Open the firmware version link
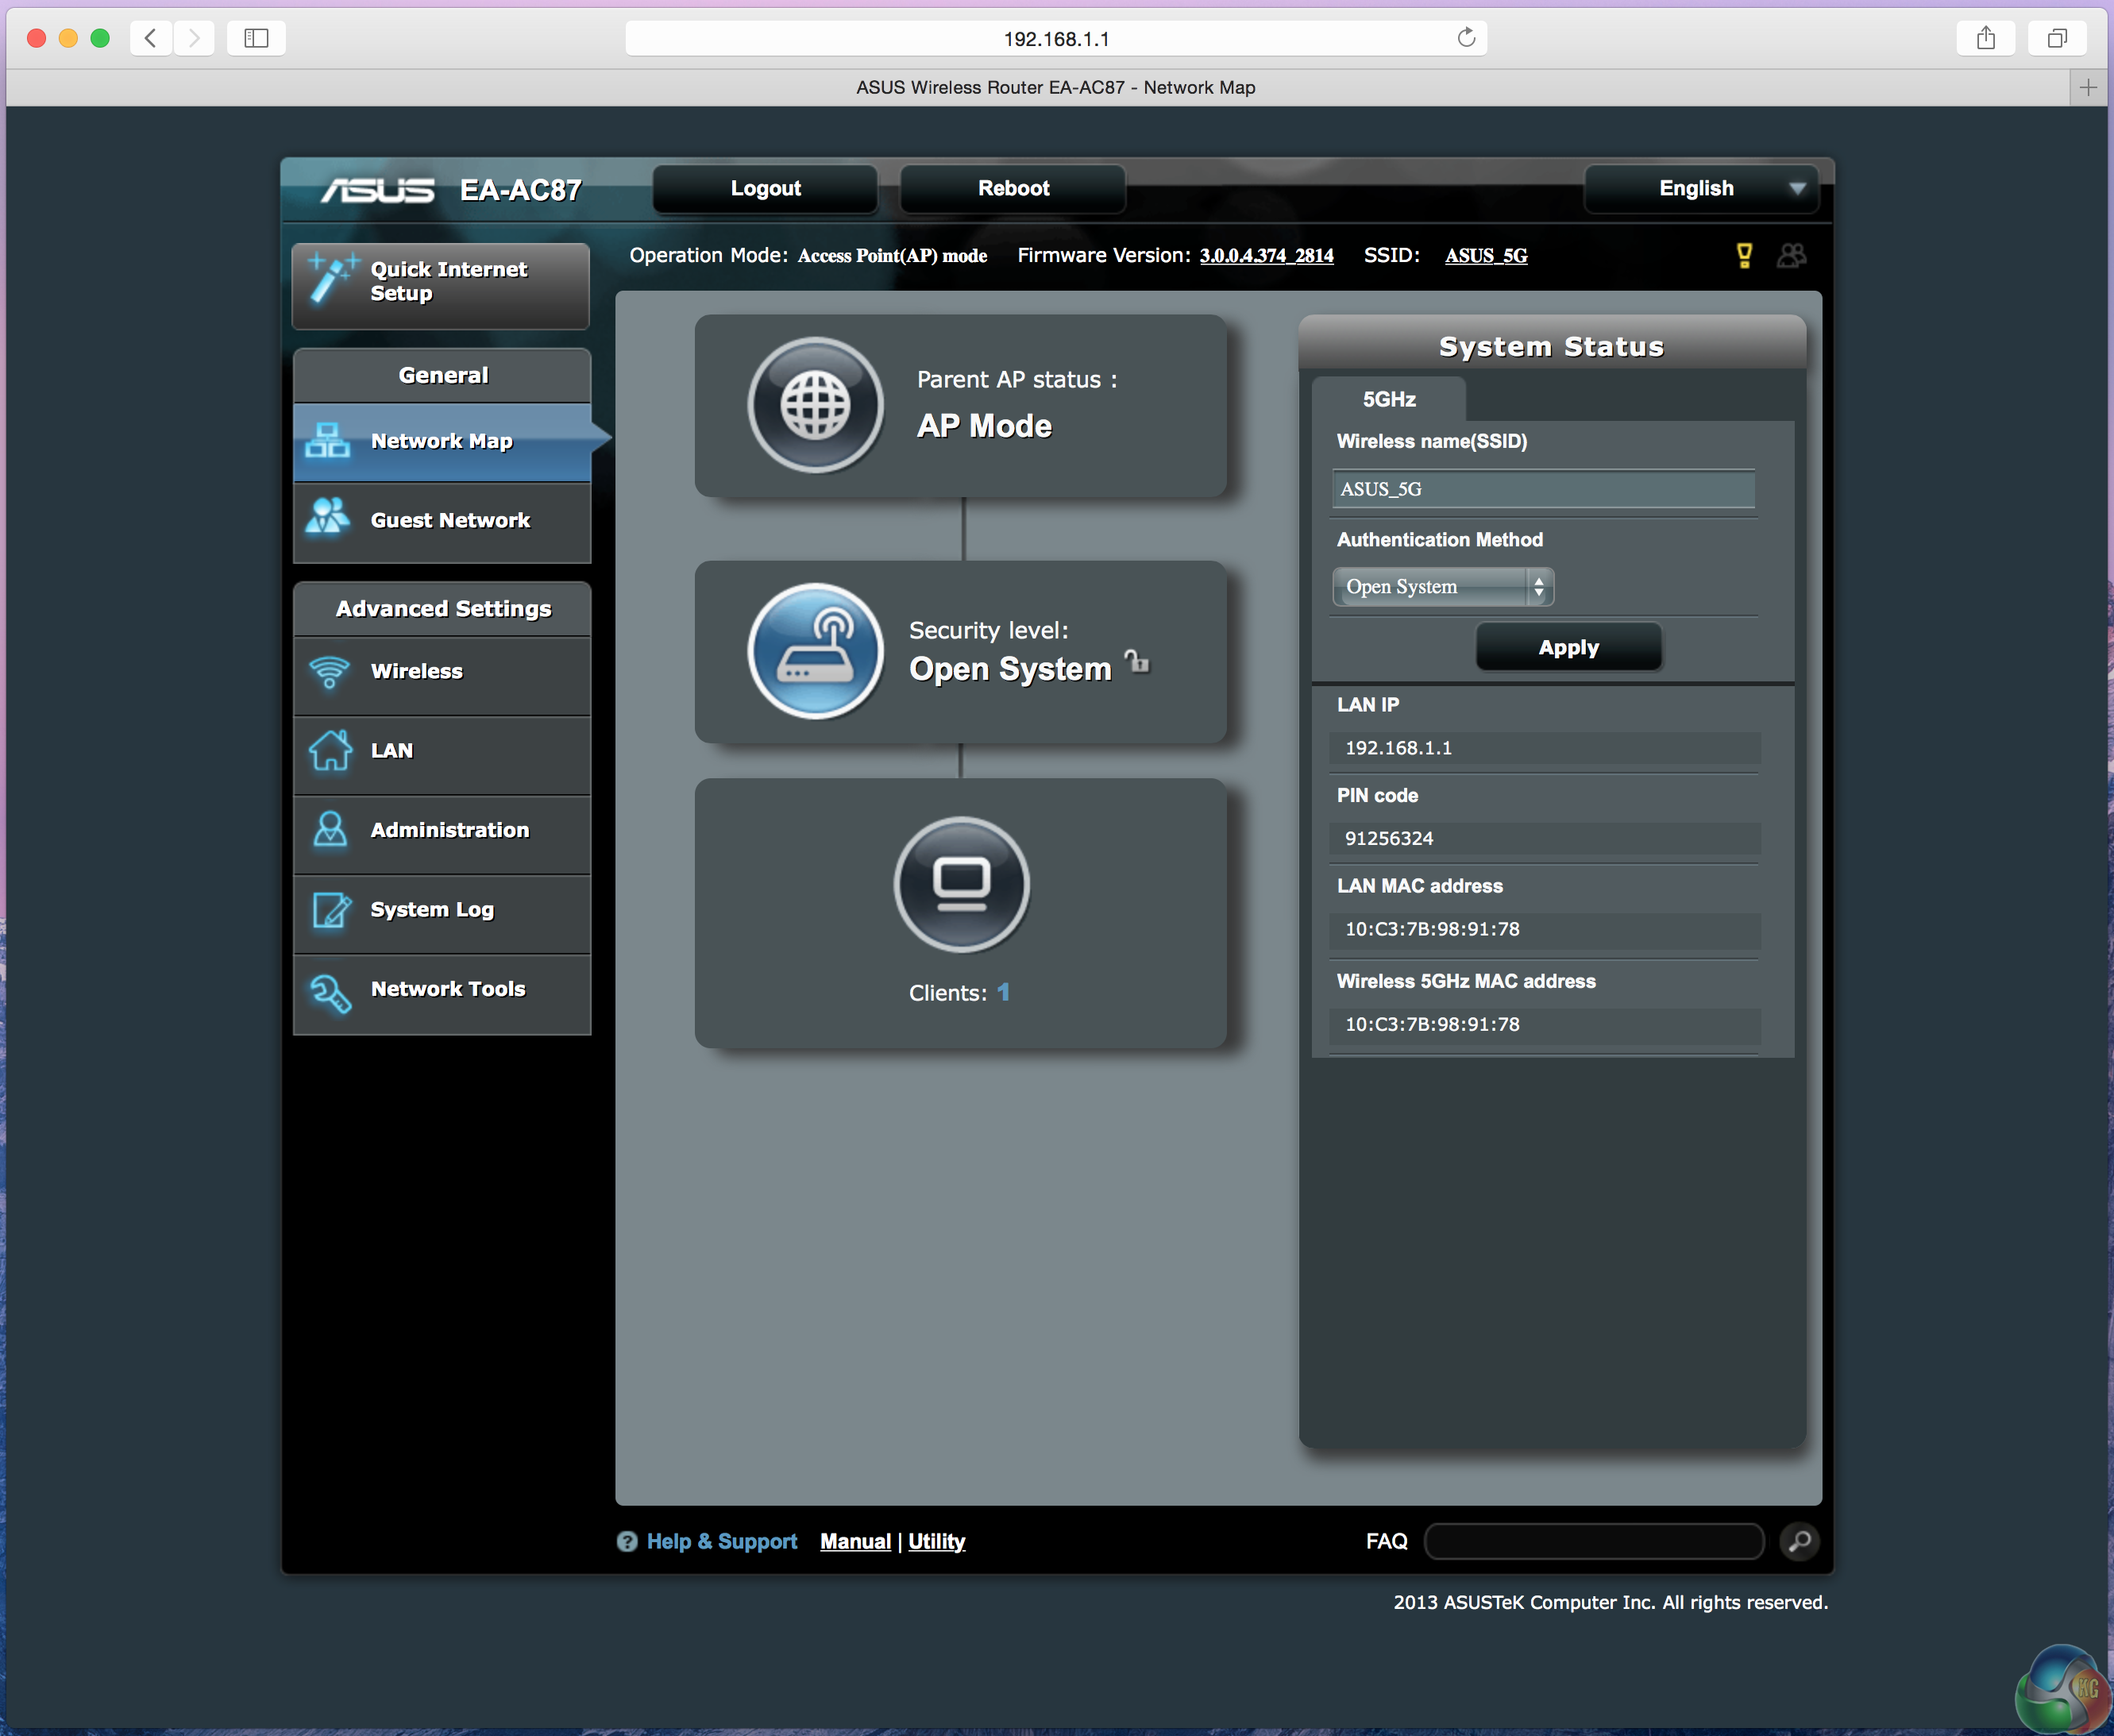This screenshot has height=1736, width=2114. [x=1266, y=256]
